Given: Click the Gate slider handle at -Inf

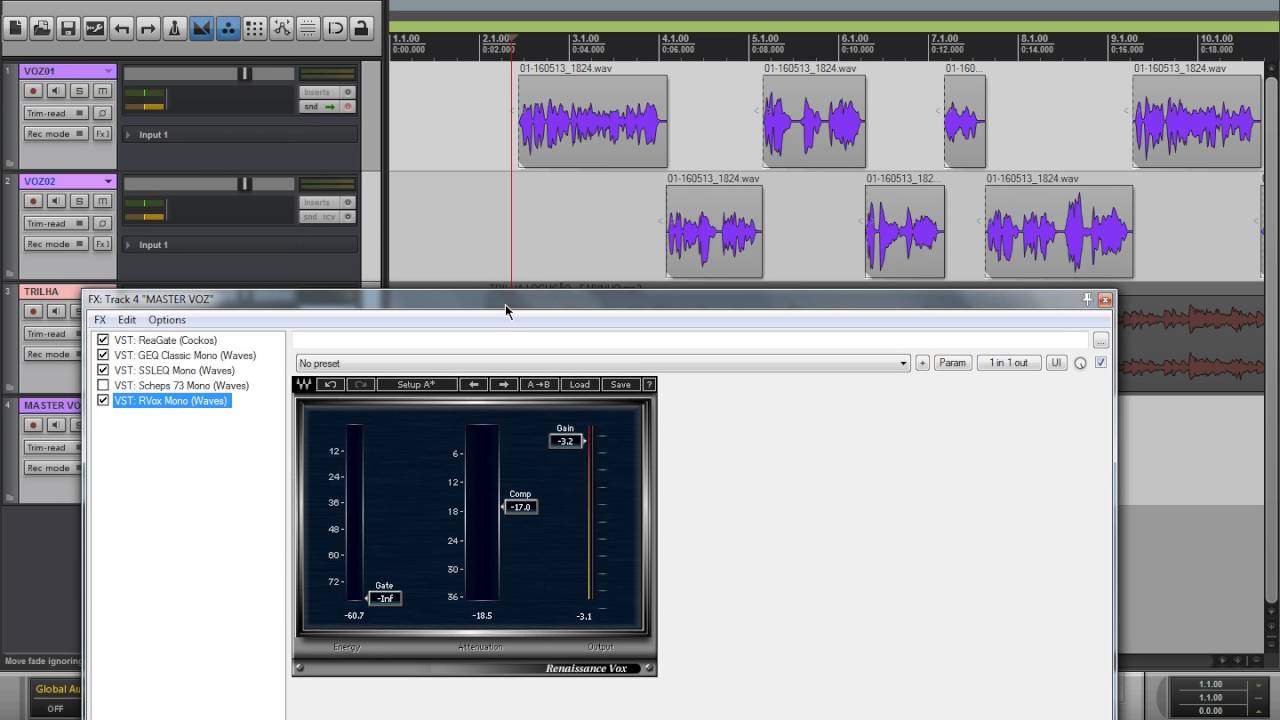Looking at the screenshot, I should pyautogui.click(x=385, y=598).
